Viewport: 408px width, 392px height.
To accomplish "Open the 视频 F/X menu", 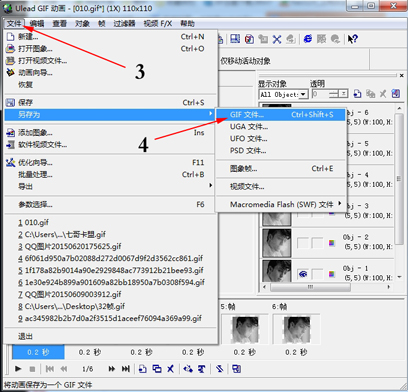I will (x=158, y=23).
